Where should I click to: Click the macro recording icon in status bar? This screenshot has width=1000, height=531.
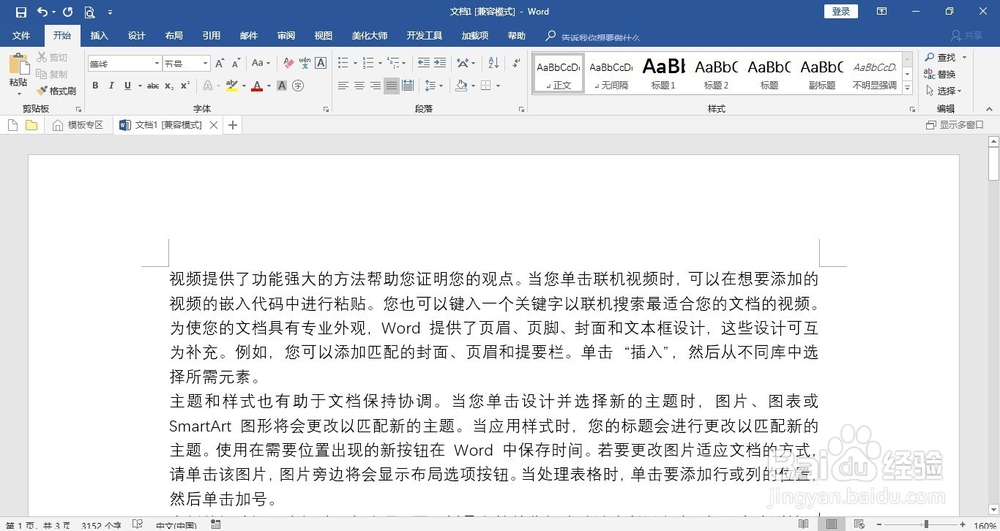[x=216, y=525]
